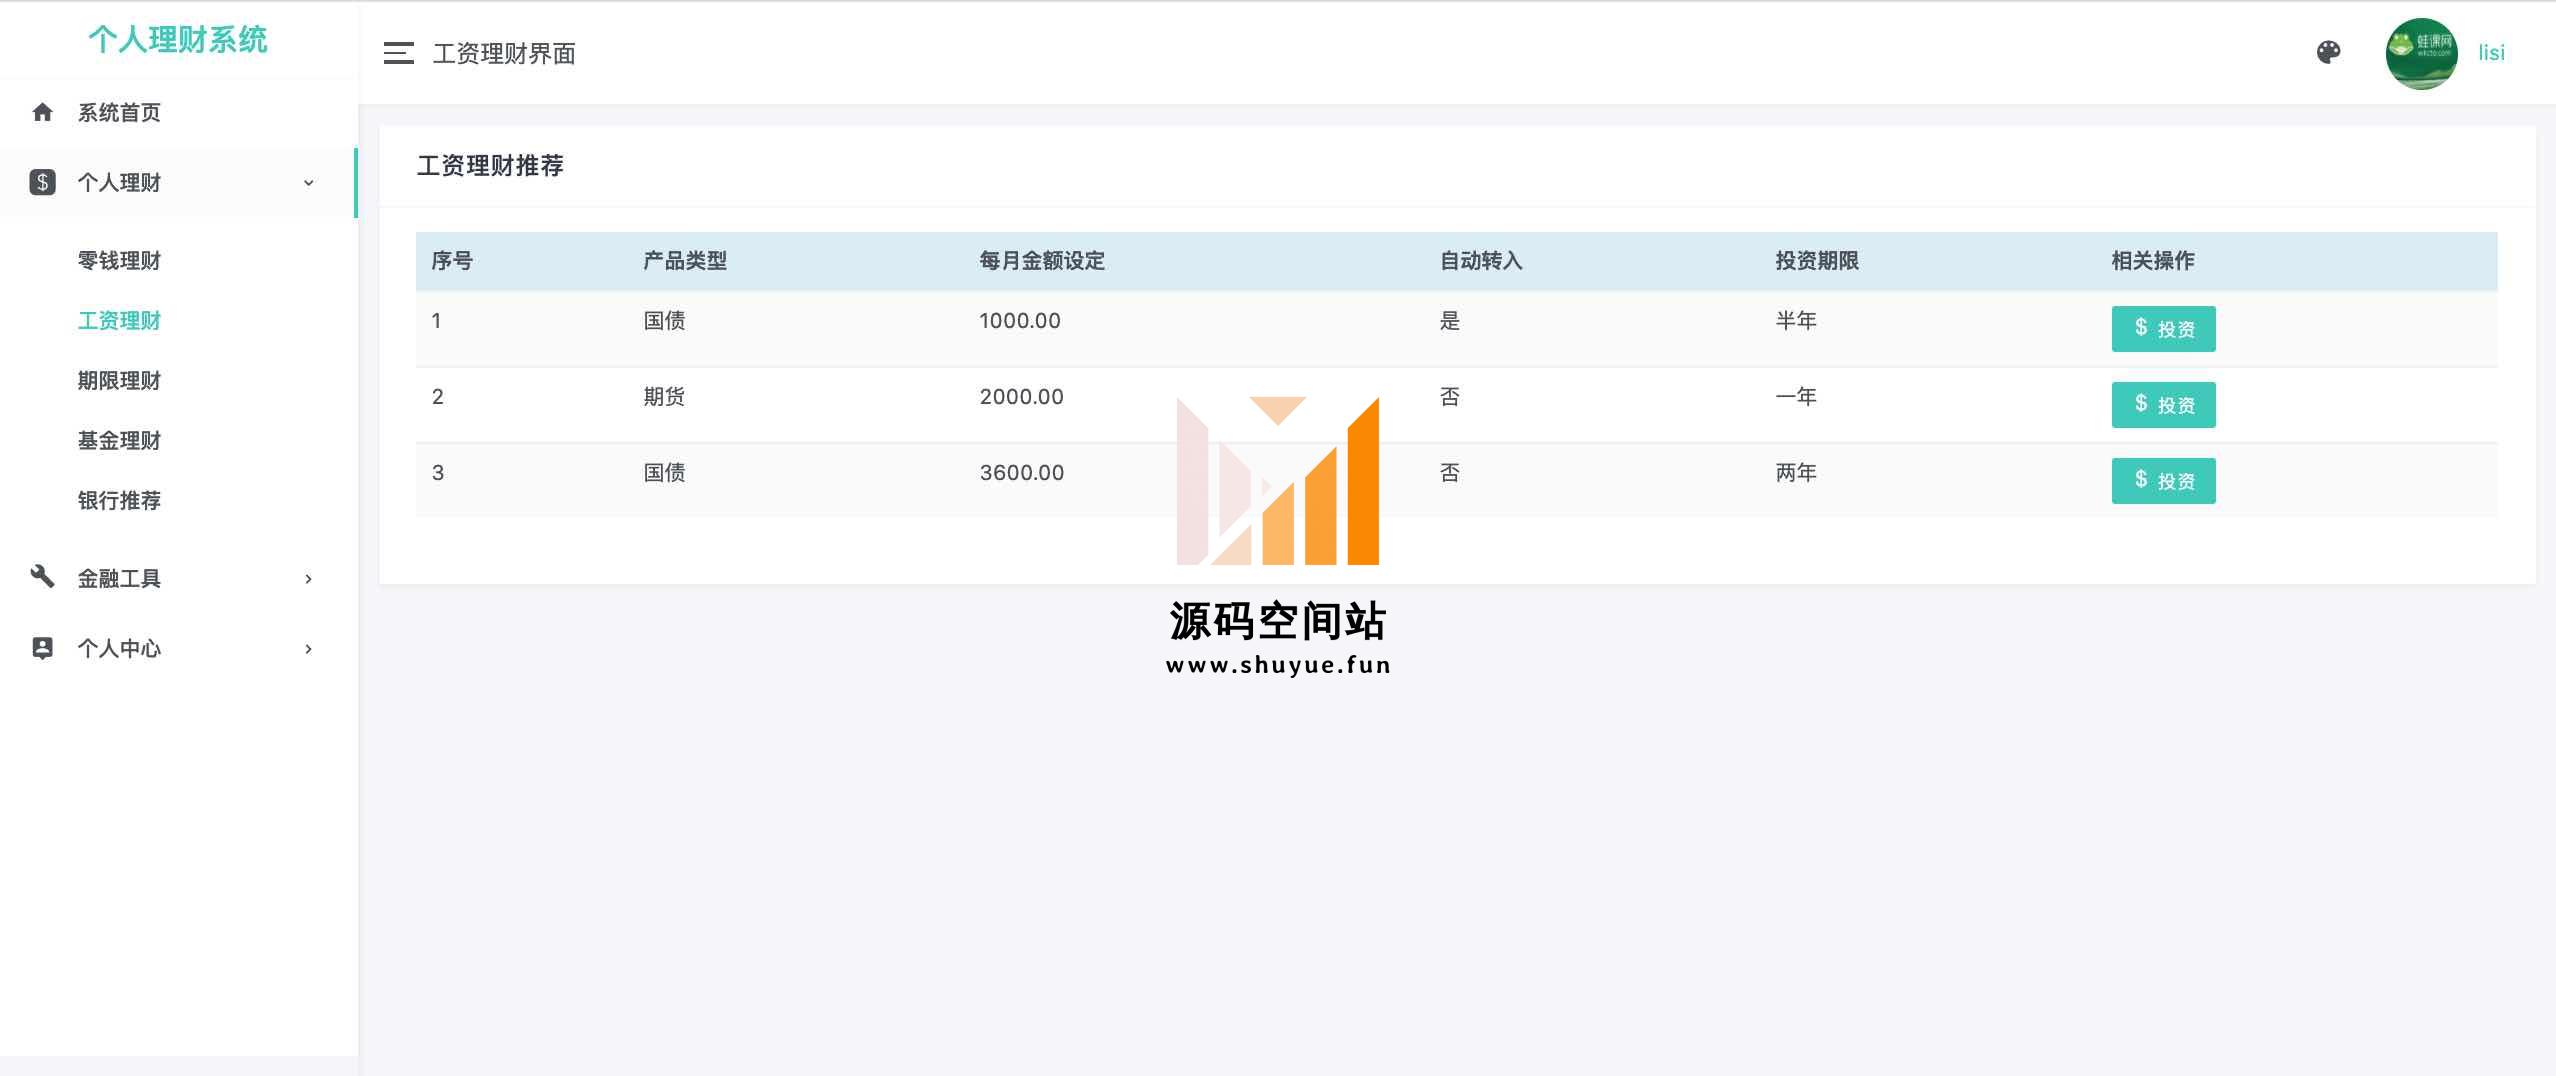Viewport: 2556px width, 1076px height.
Task: Collapse the 个人理财 submenu chevron
Action: pyautogui.click(x=308, y=183)
